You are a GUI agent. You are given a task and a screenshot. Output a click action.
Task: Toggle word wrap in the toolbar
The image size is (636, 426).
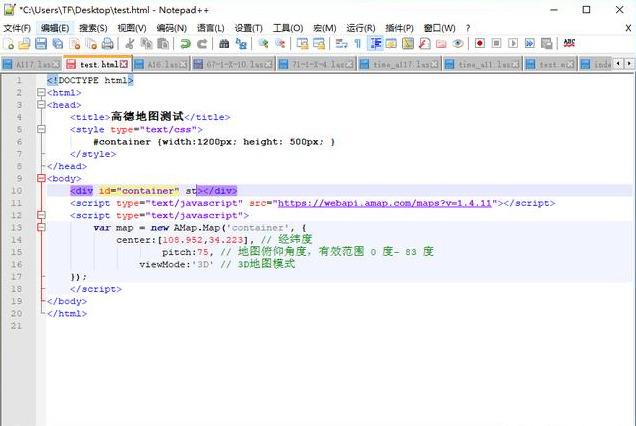click(342, 43)
